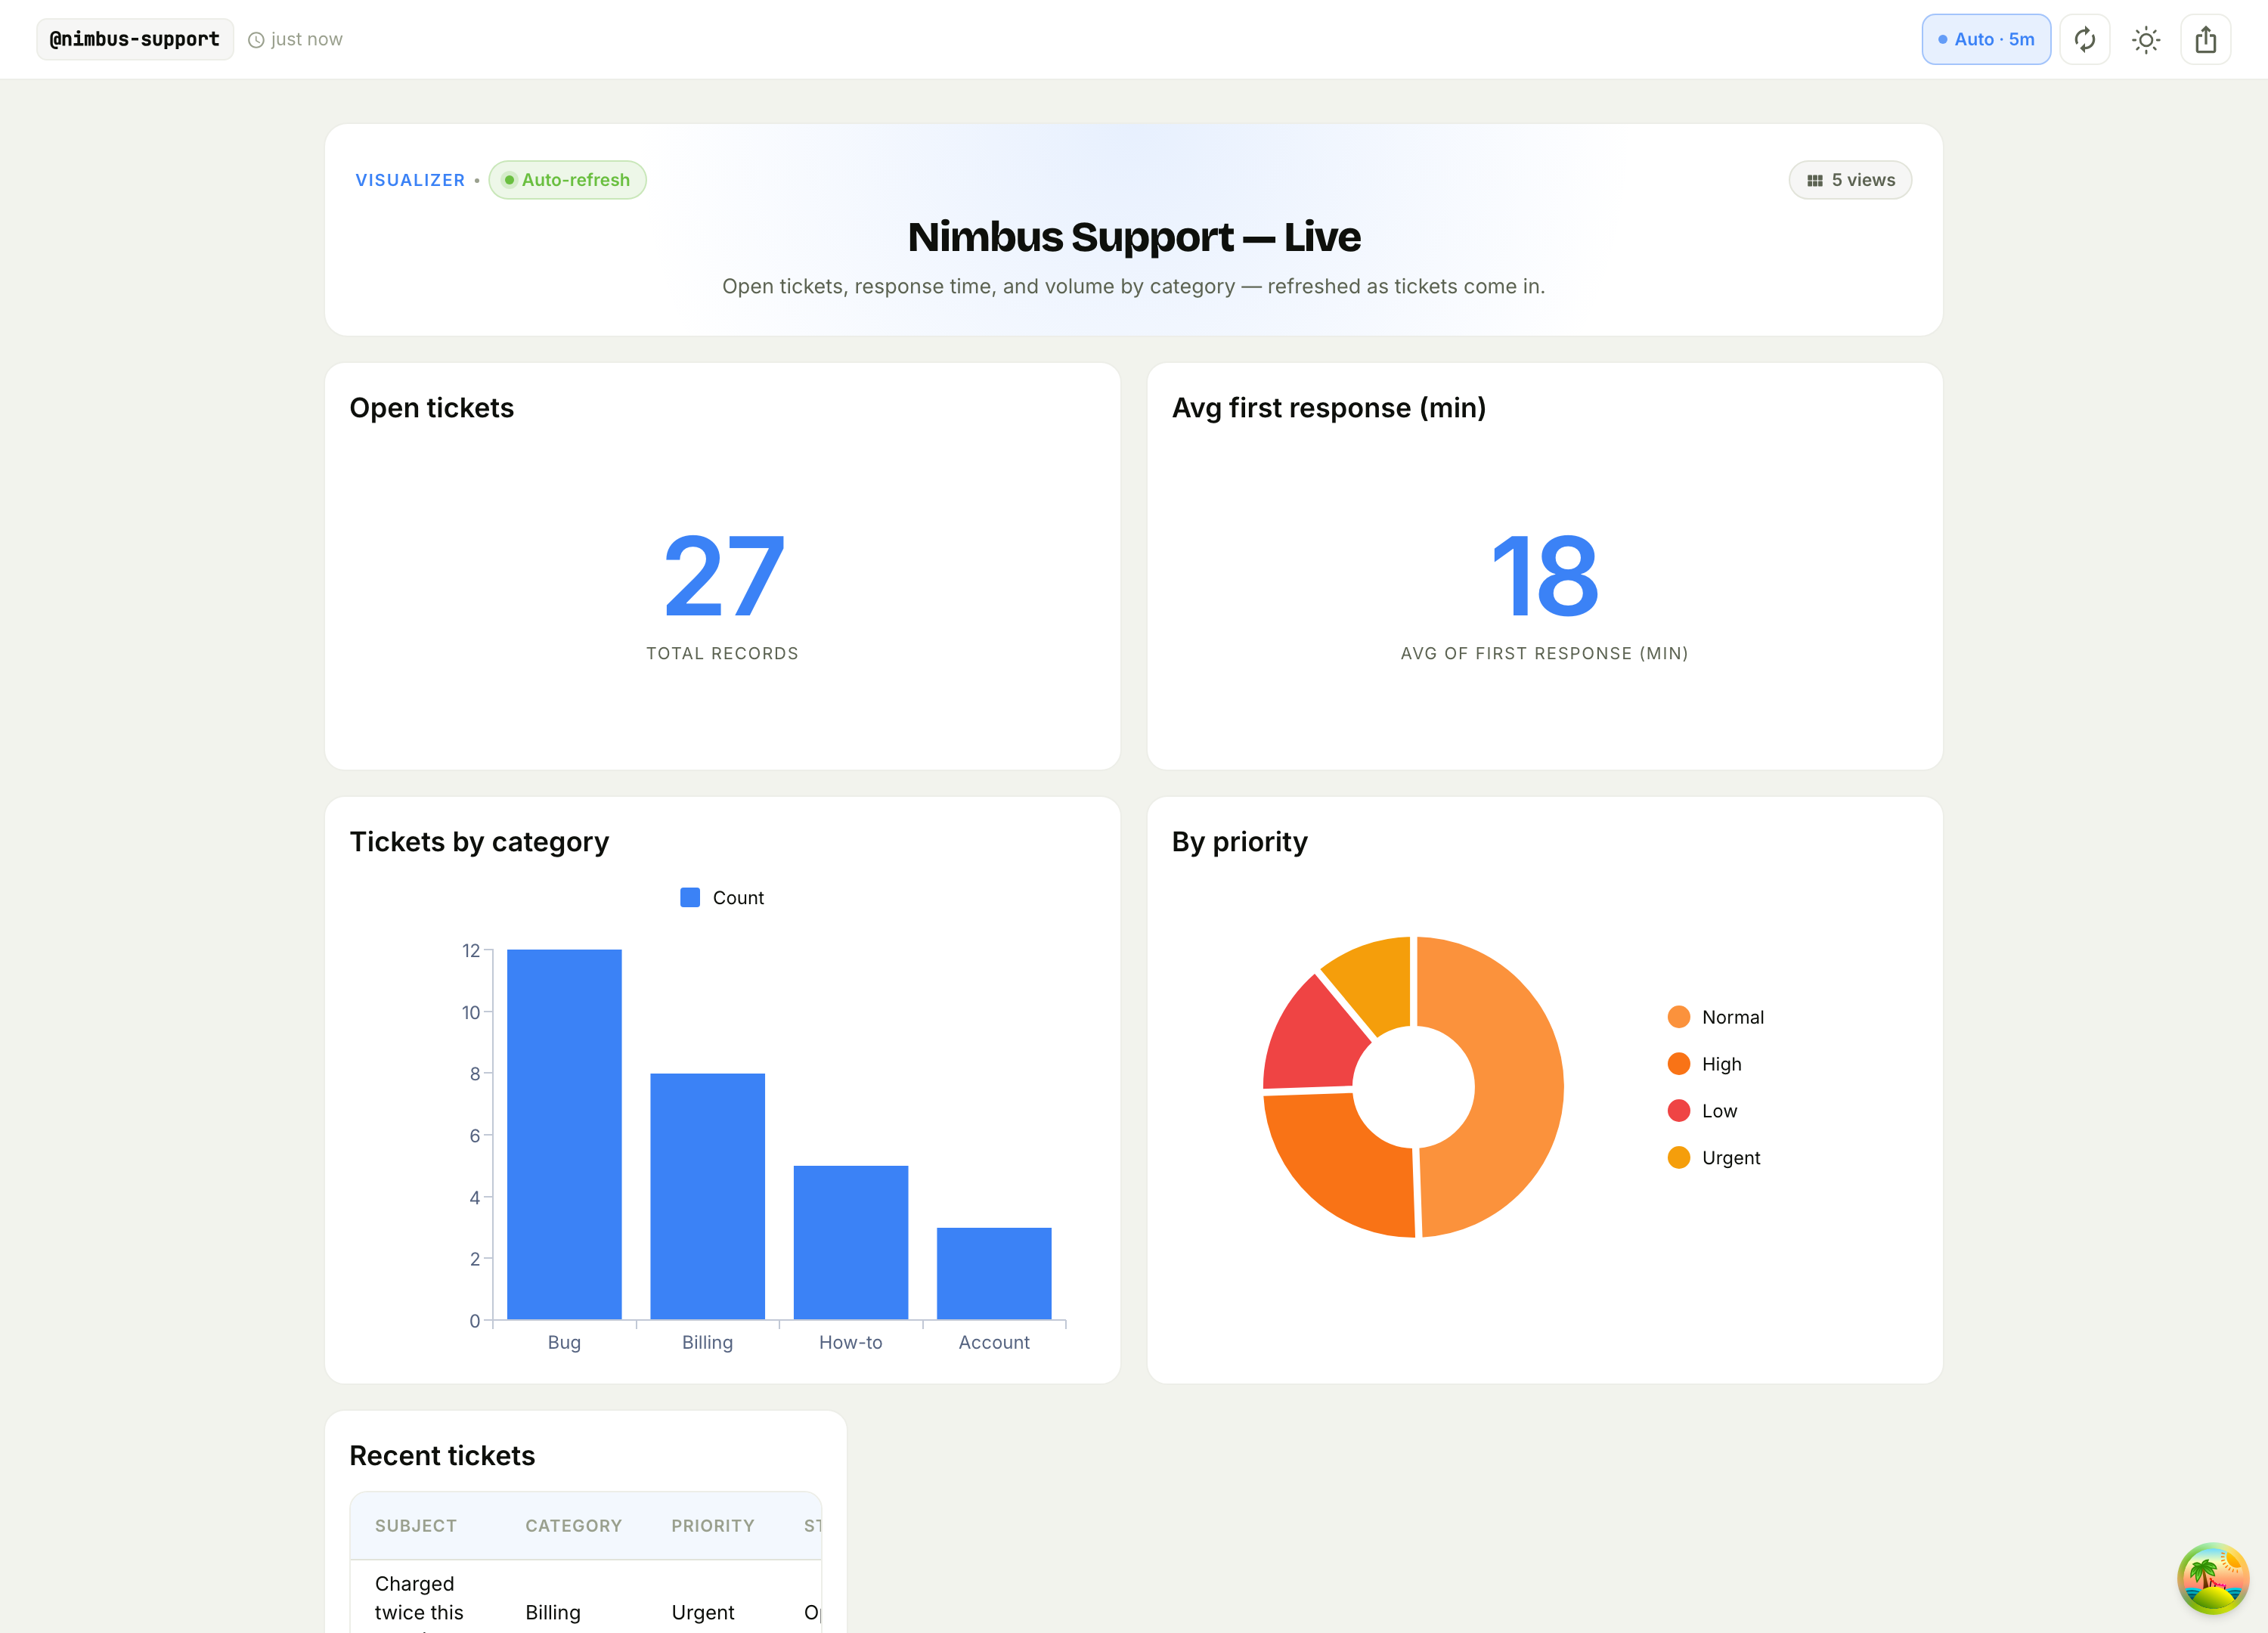The height and width of the screenshot is (1633, 2268).
Task: Click the @nimbus-support handle
Action: (x=135, y=39)
